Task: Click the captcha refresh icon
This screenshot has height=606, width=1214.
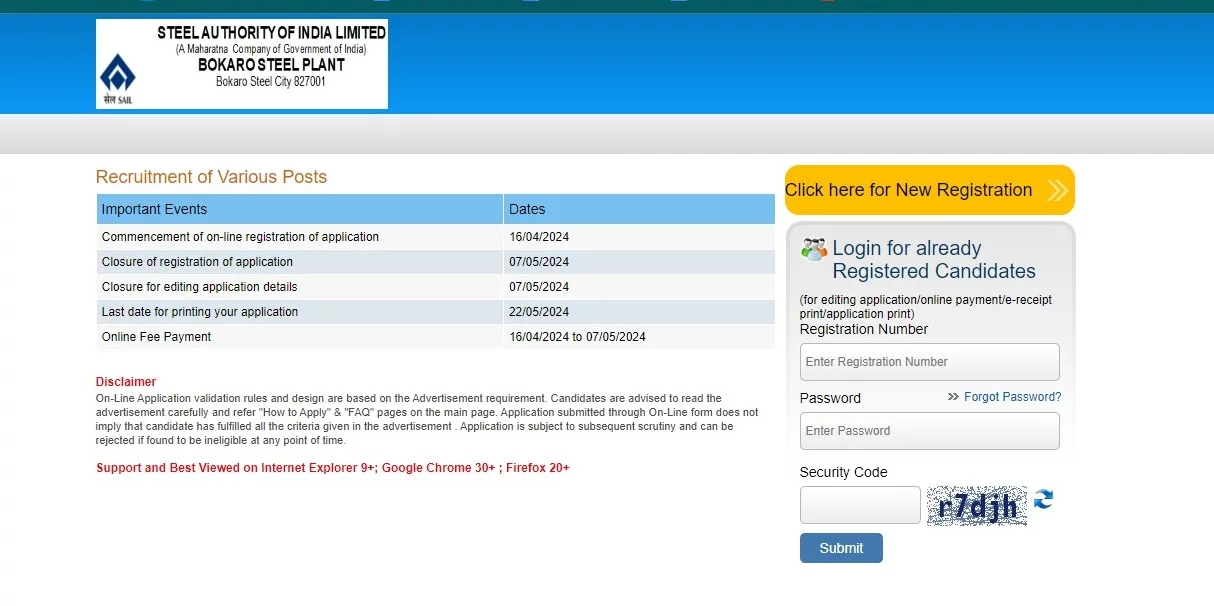Action: point(1043,499)
